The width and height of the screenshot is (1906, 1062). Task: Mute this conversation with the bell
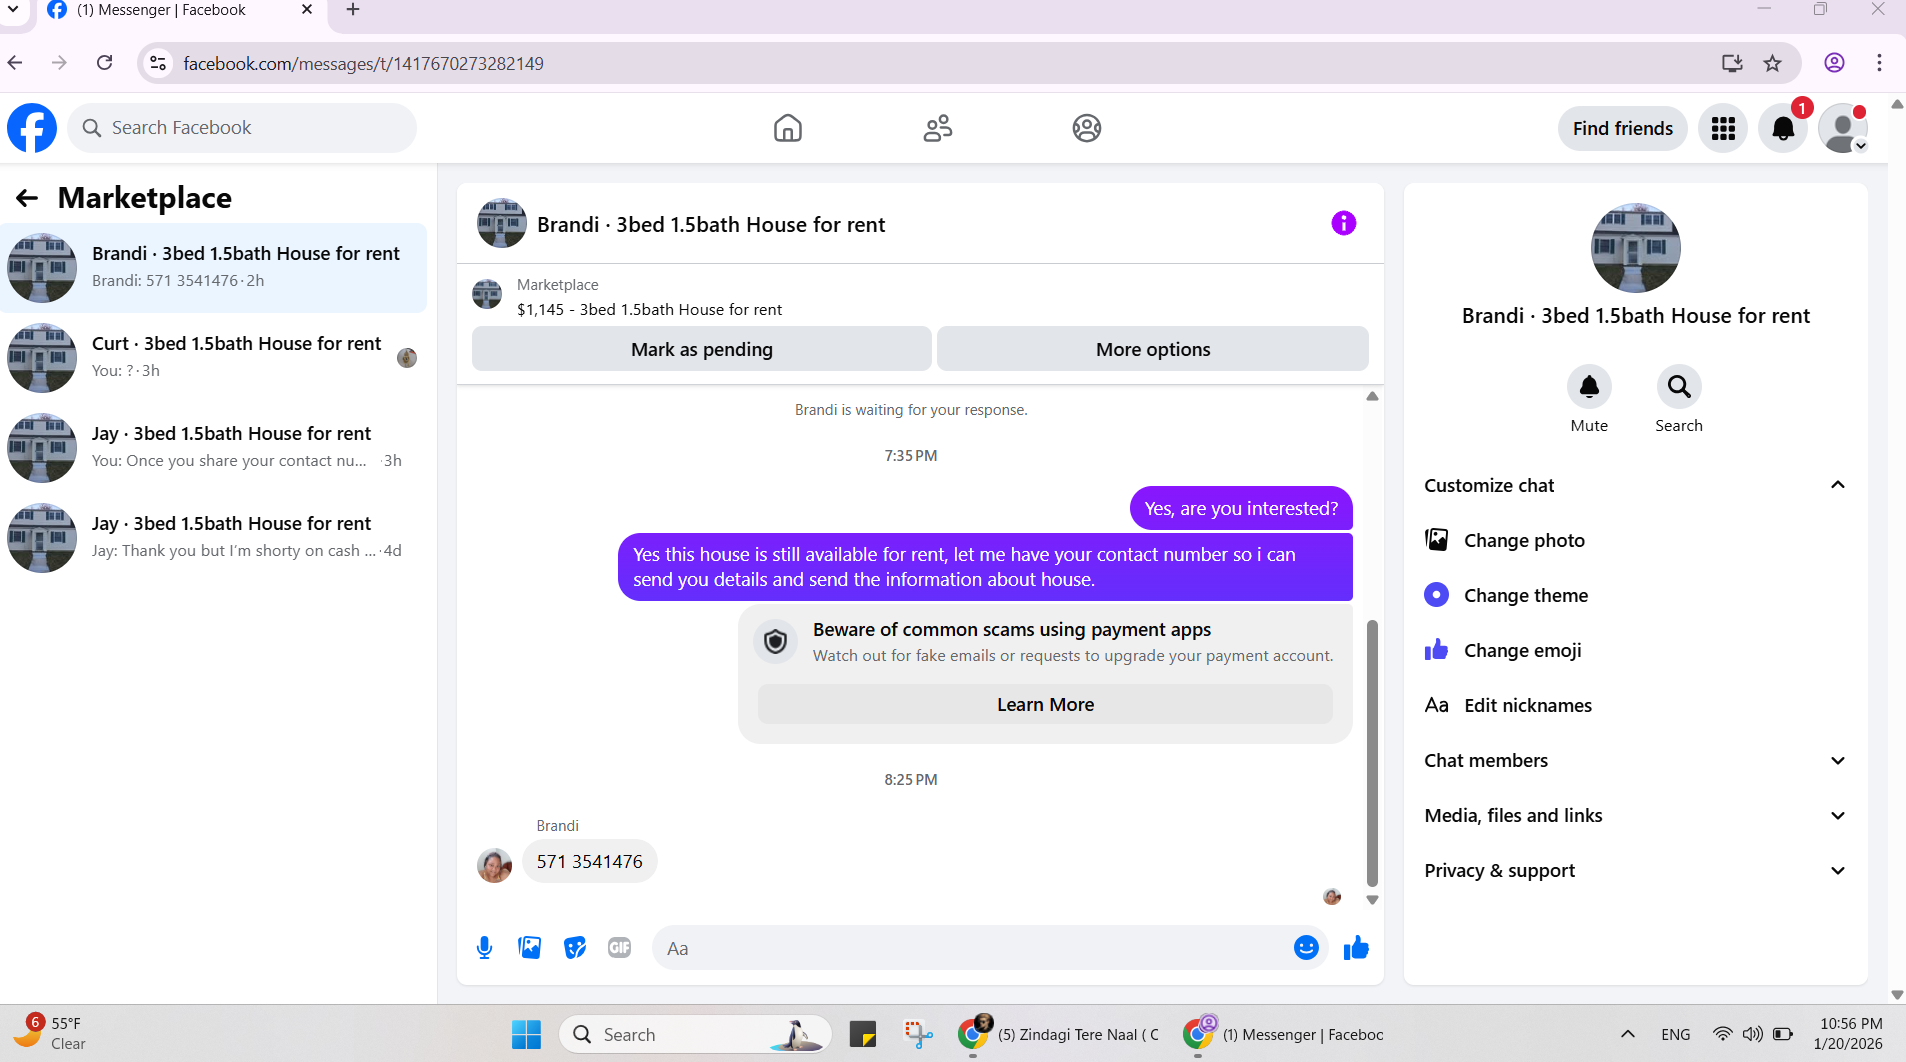click(1589, 386)
